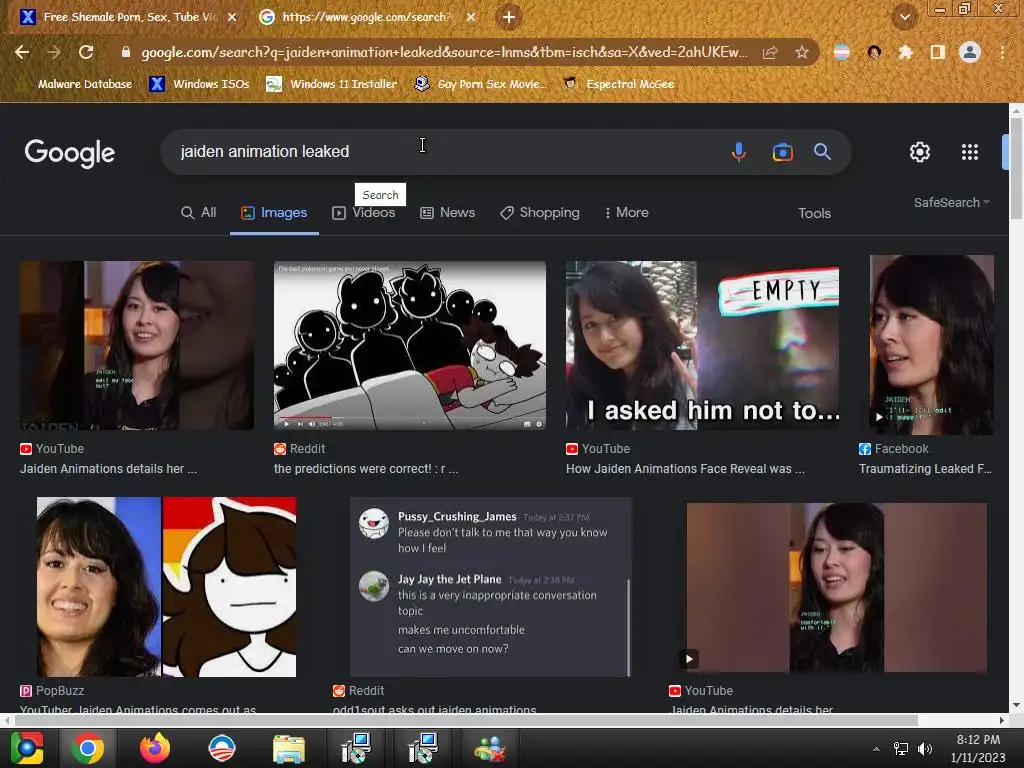Open the 'EMPTY' thumbnail image

pos(702,345)
